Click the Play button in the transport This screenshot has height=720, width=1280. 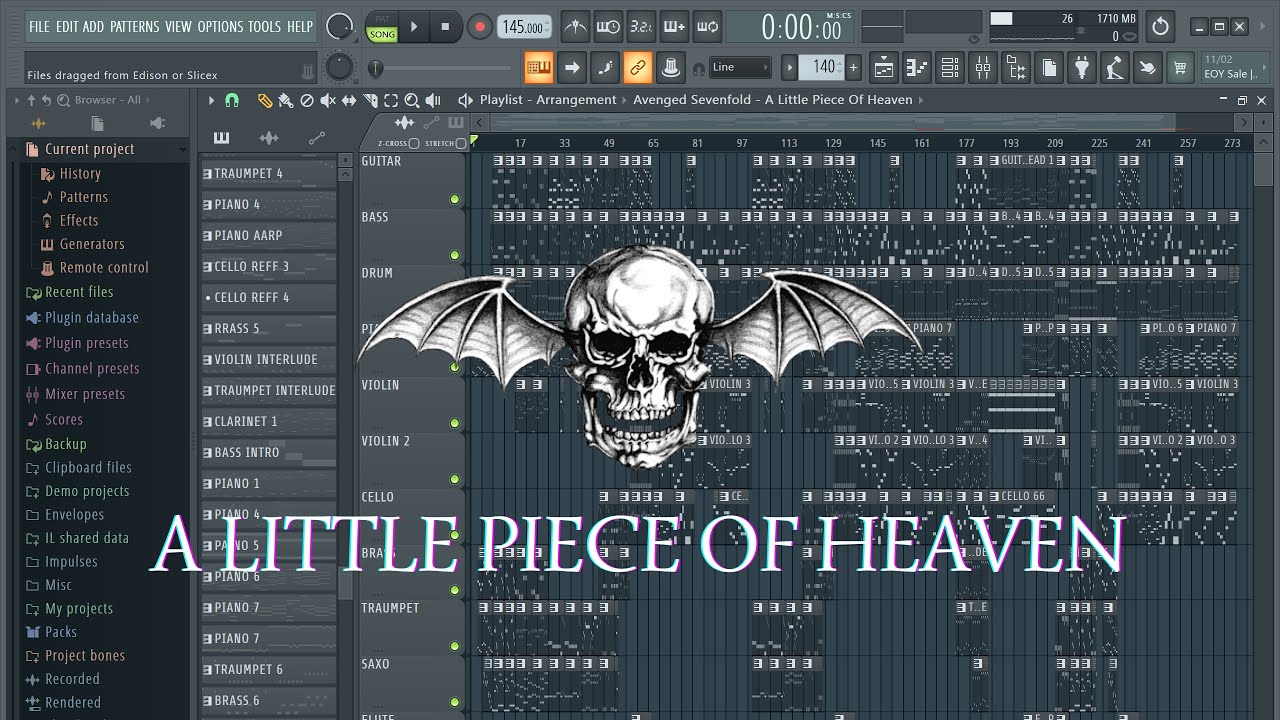tap(413, 27)
